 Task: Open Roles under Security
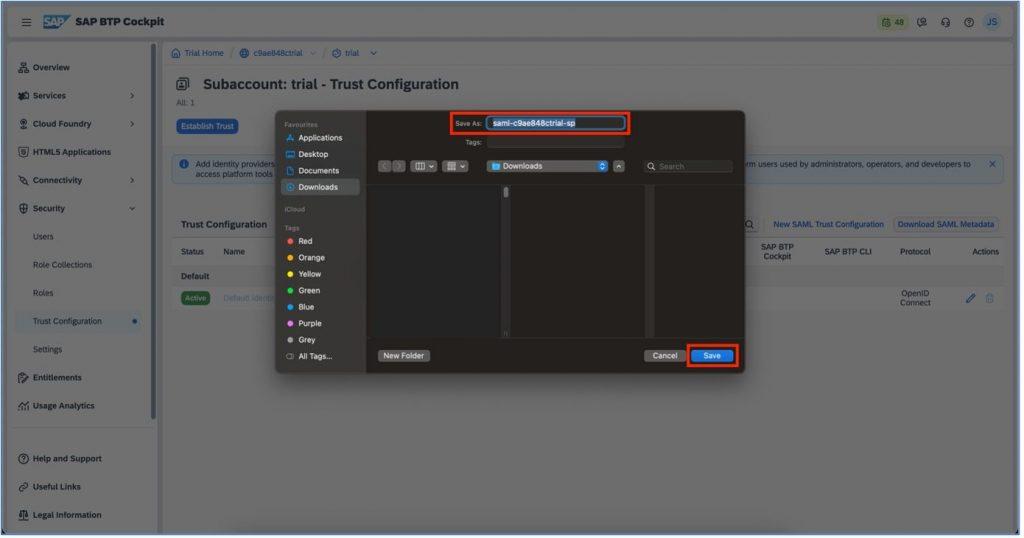tap(44, 293)
